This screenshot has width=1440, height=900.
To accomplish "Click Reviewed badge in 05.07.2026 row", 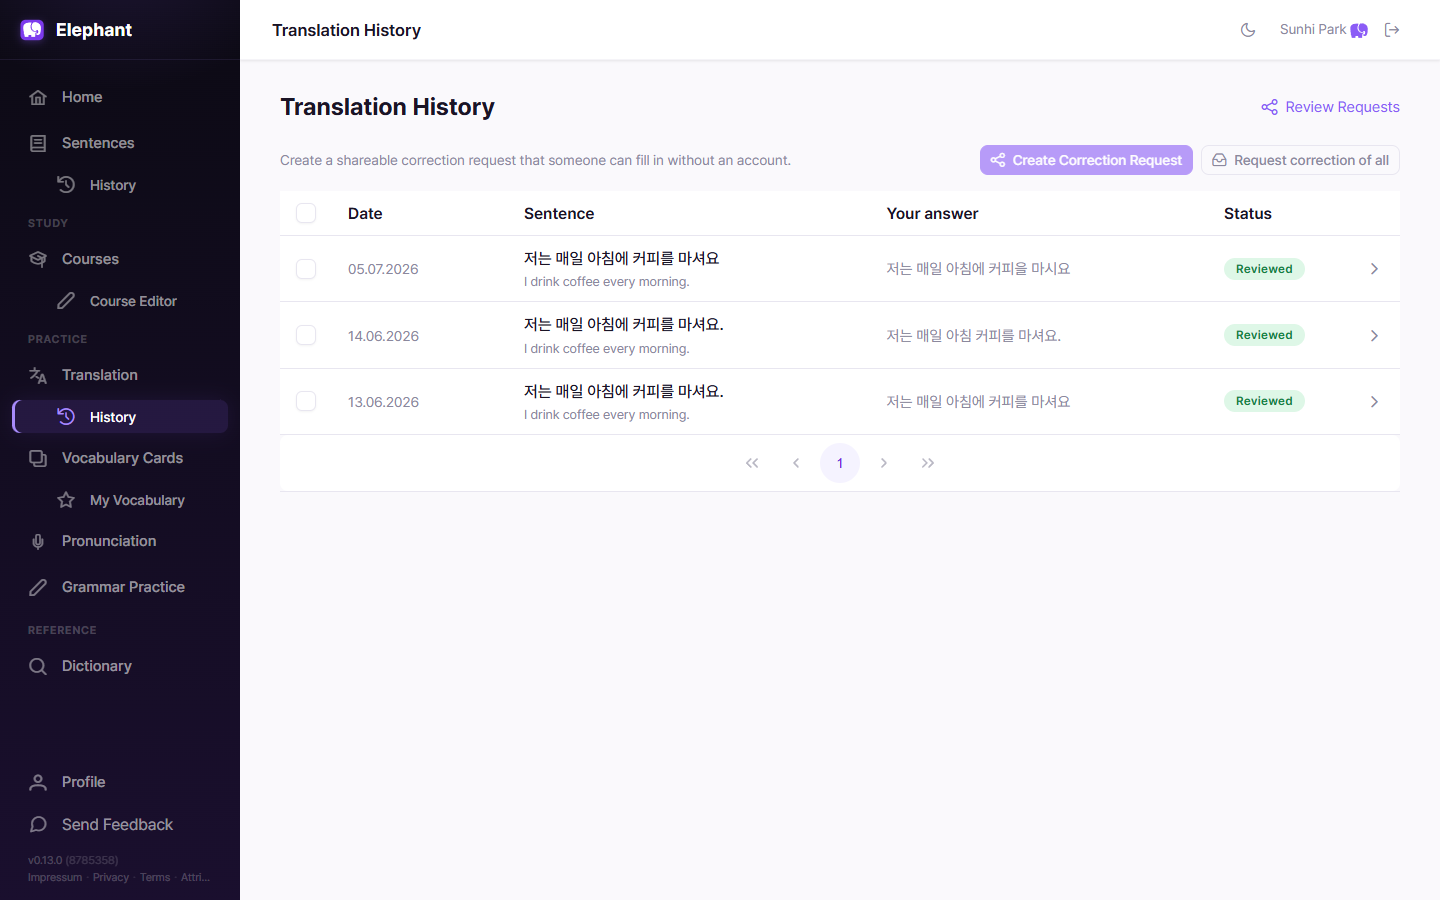I will tap(1264, 269).
